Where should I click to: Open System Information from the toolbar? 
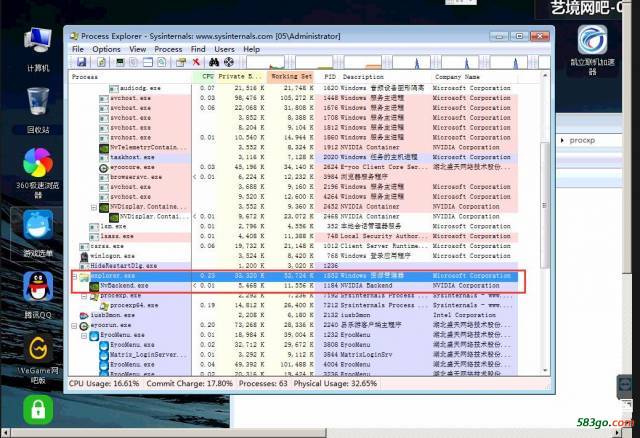120,62
